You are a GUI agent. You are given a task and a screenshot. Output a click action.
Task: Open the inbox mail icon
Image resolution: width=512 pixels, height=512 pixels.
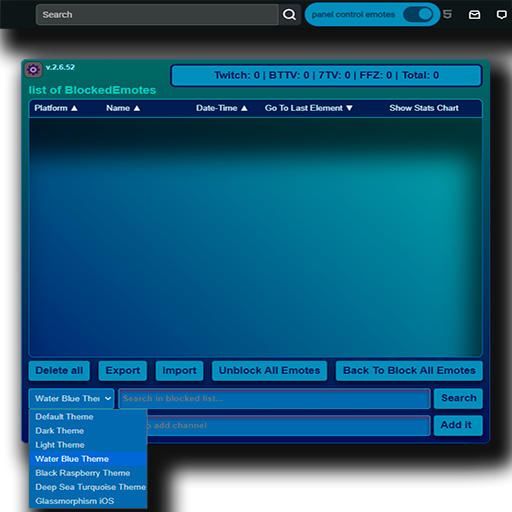[474, 15]
